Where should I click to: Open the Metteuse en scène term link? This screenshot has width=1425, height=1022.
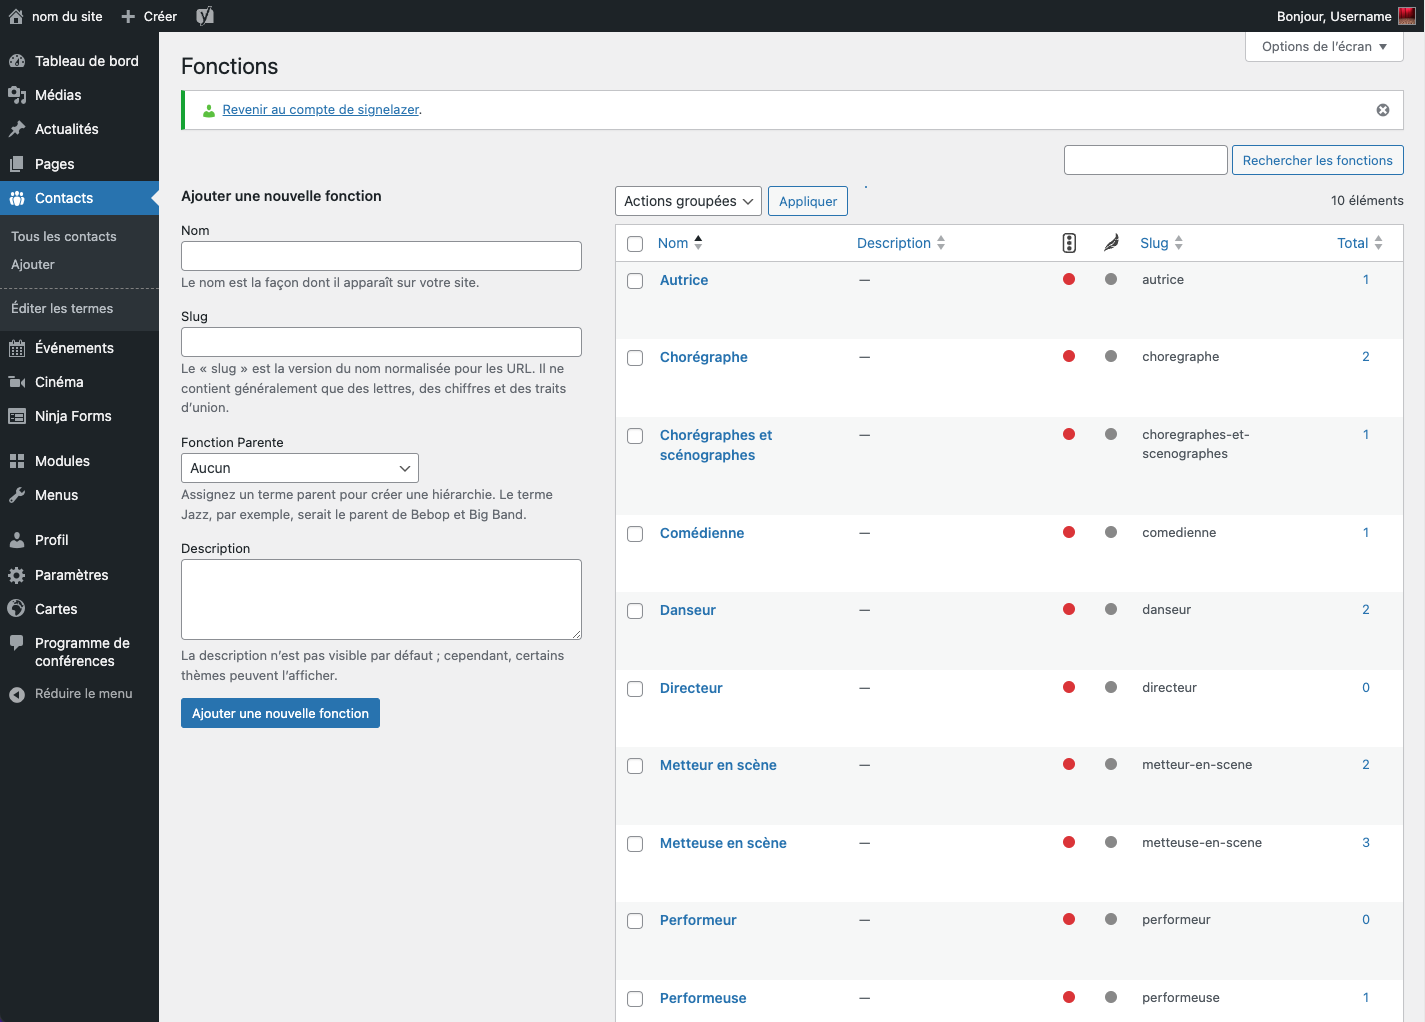(x=723, y=843)
